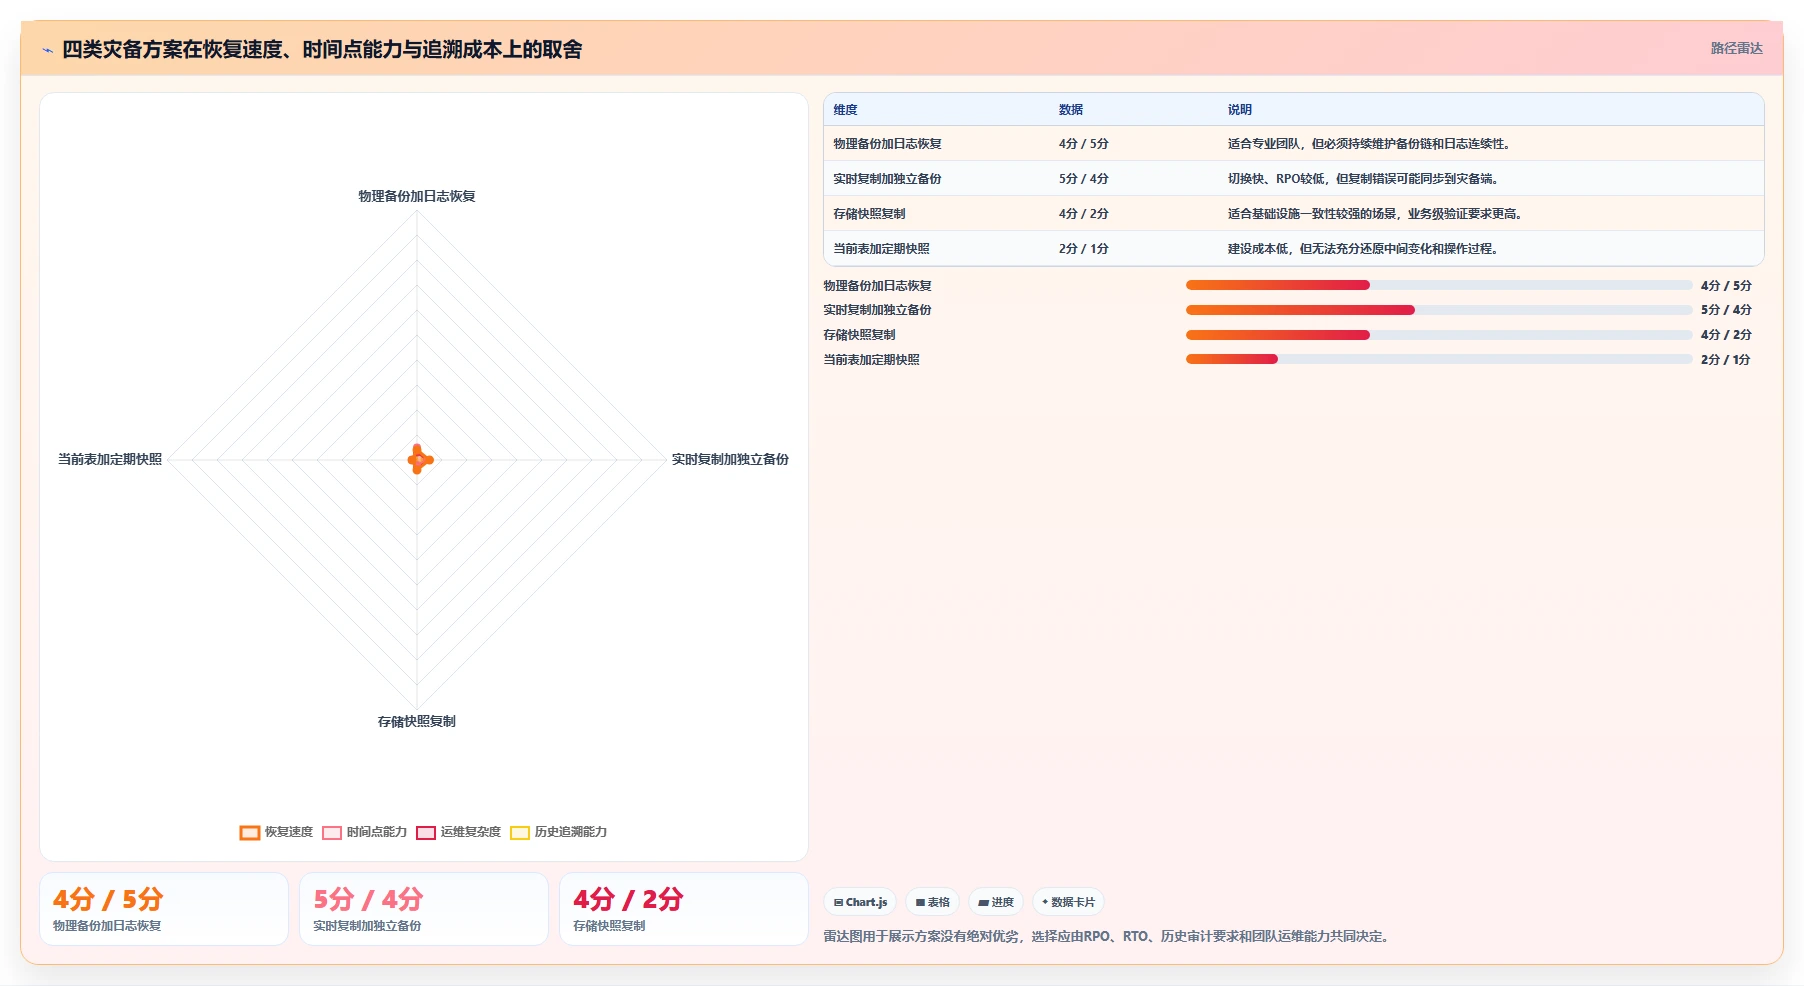Click the progress bar for 物理备份加日志恢复
Screen dimensions: 1804x986
point(1438,285)
